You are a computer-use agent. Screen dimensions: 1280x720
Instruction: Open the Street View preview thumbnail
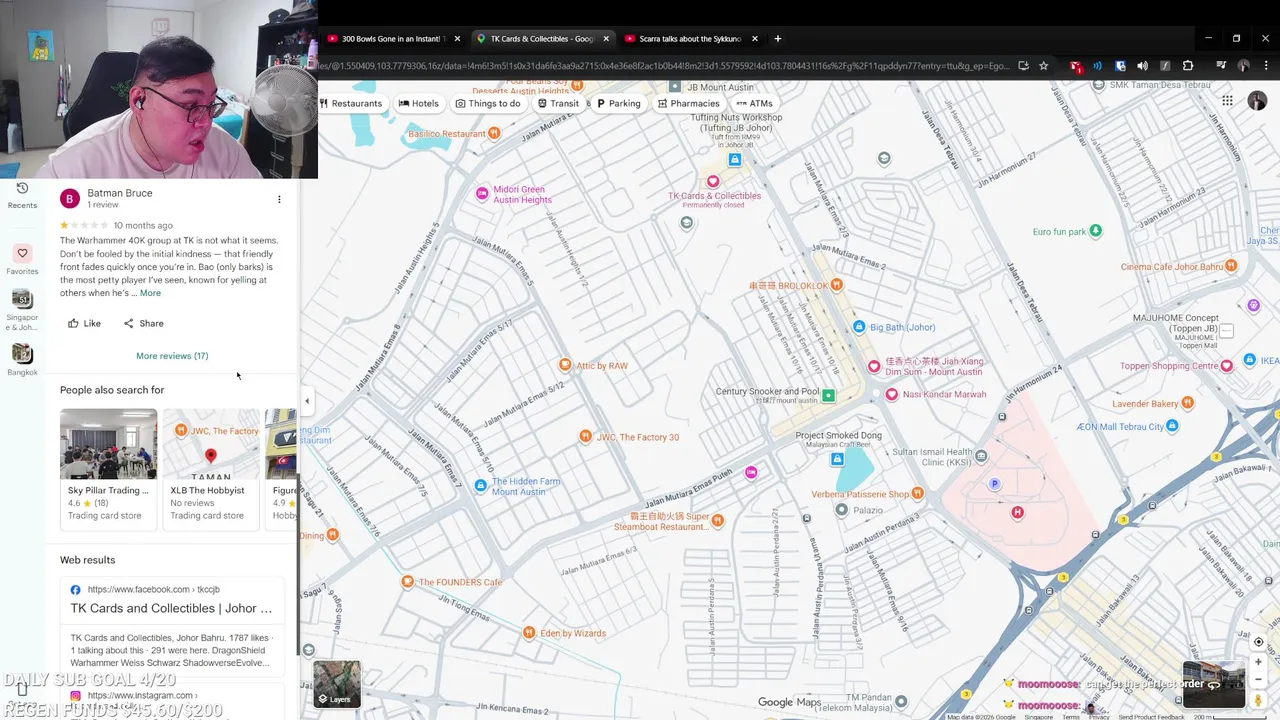[x=1214, y=684]
